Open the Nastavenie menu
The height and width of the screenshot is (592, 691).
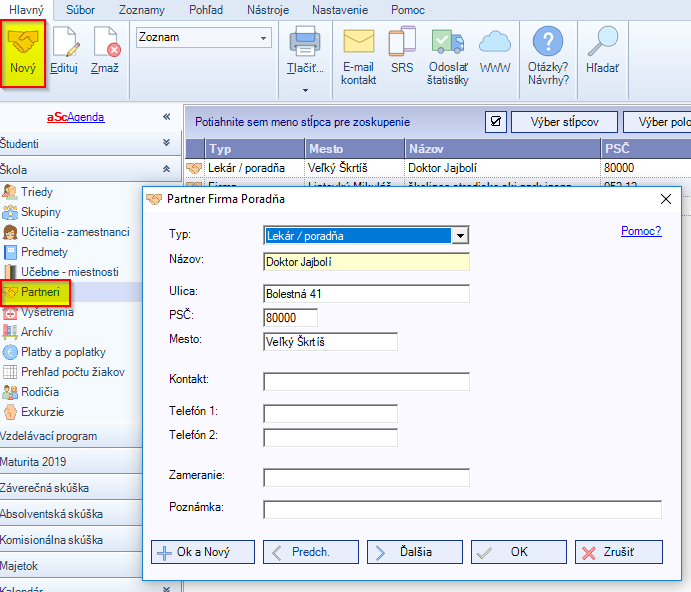pos(340,10)
